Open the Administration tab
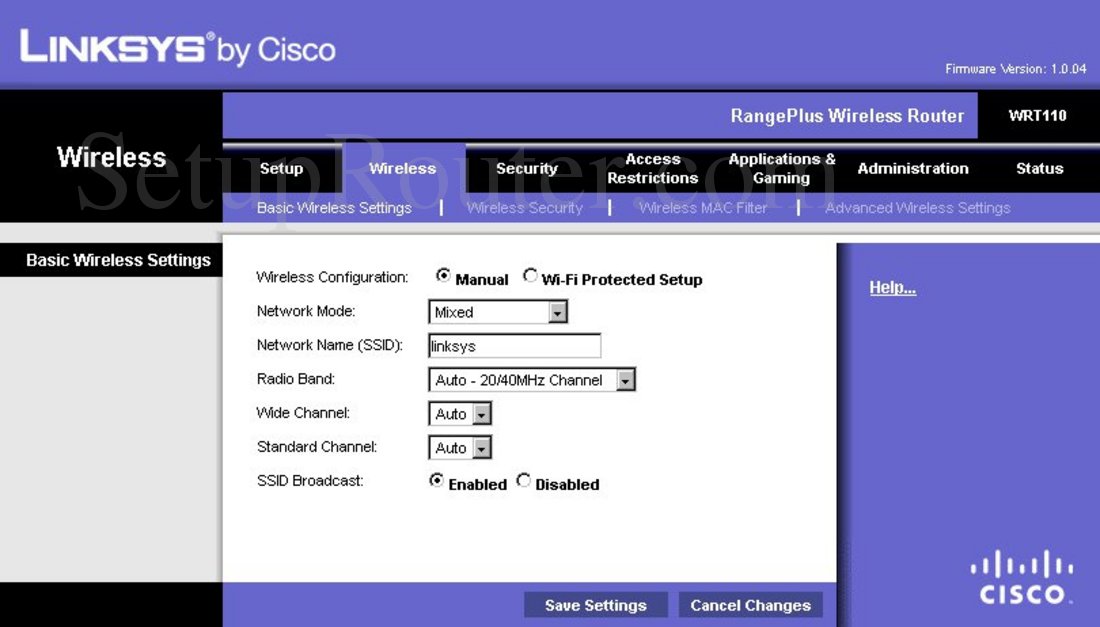This screenshot has height=627, width=1100. [x=912, y=169]
